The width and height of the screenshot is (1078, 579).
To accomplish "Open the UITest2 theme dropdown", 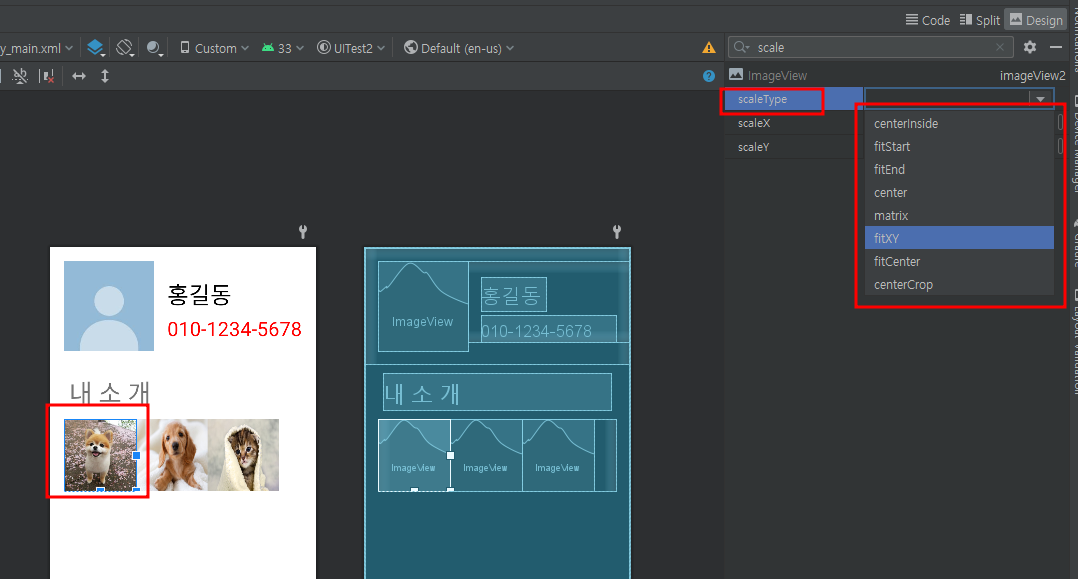I will [351, 48].
